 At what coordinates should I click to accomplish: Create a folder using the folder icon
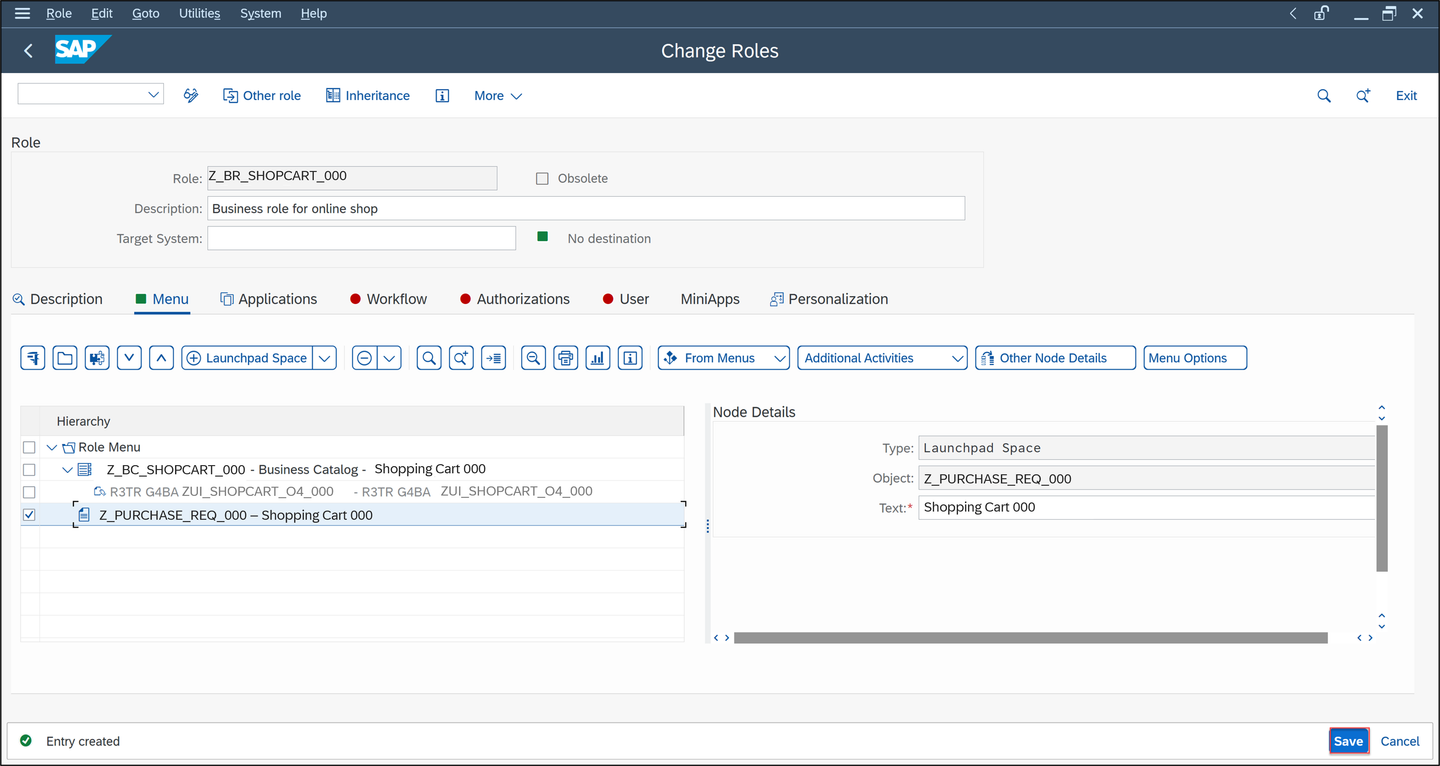[65, 358]
